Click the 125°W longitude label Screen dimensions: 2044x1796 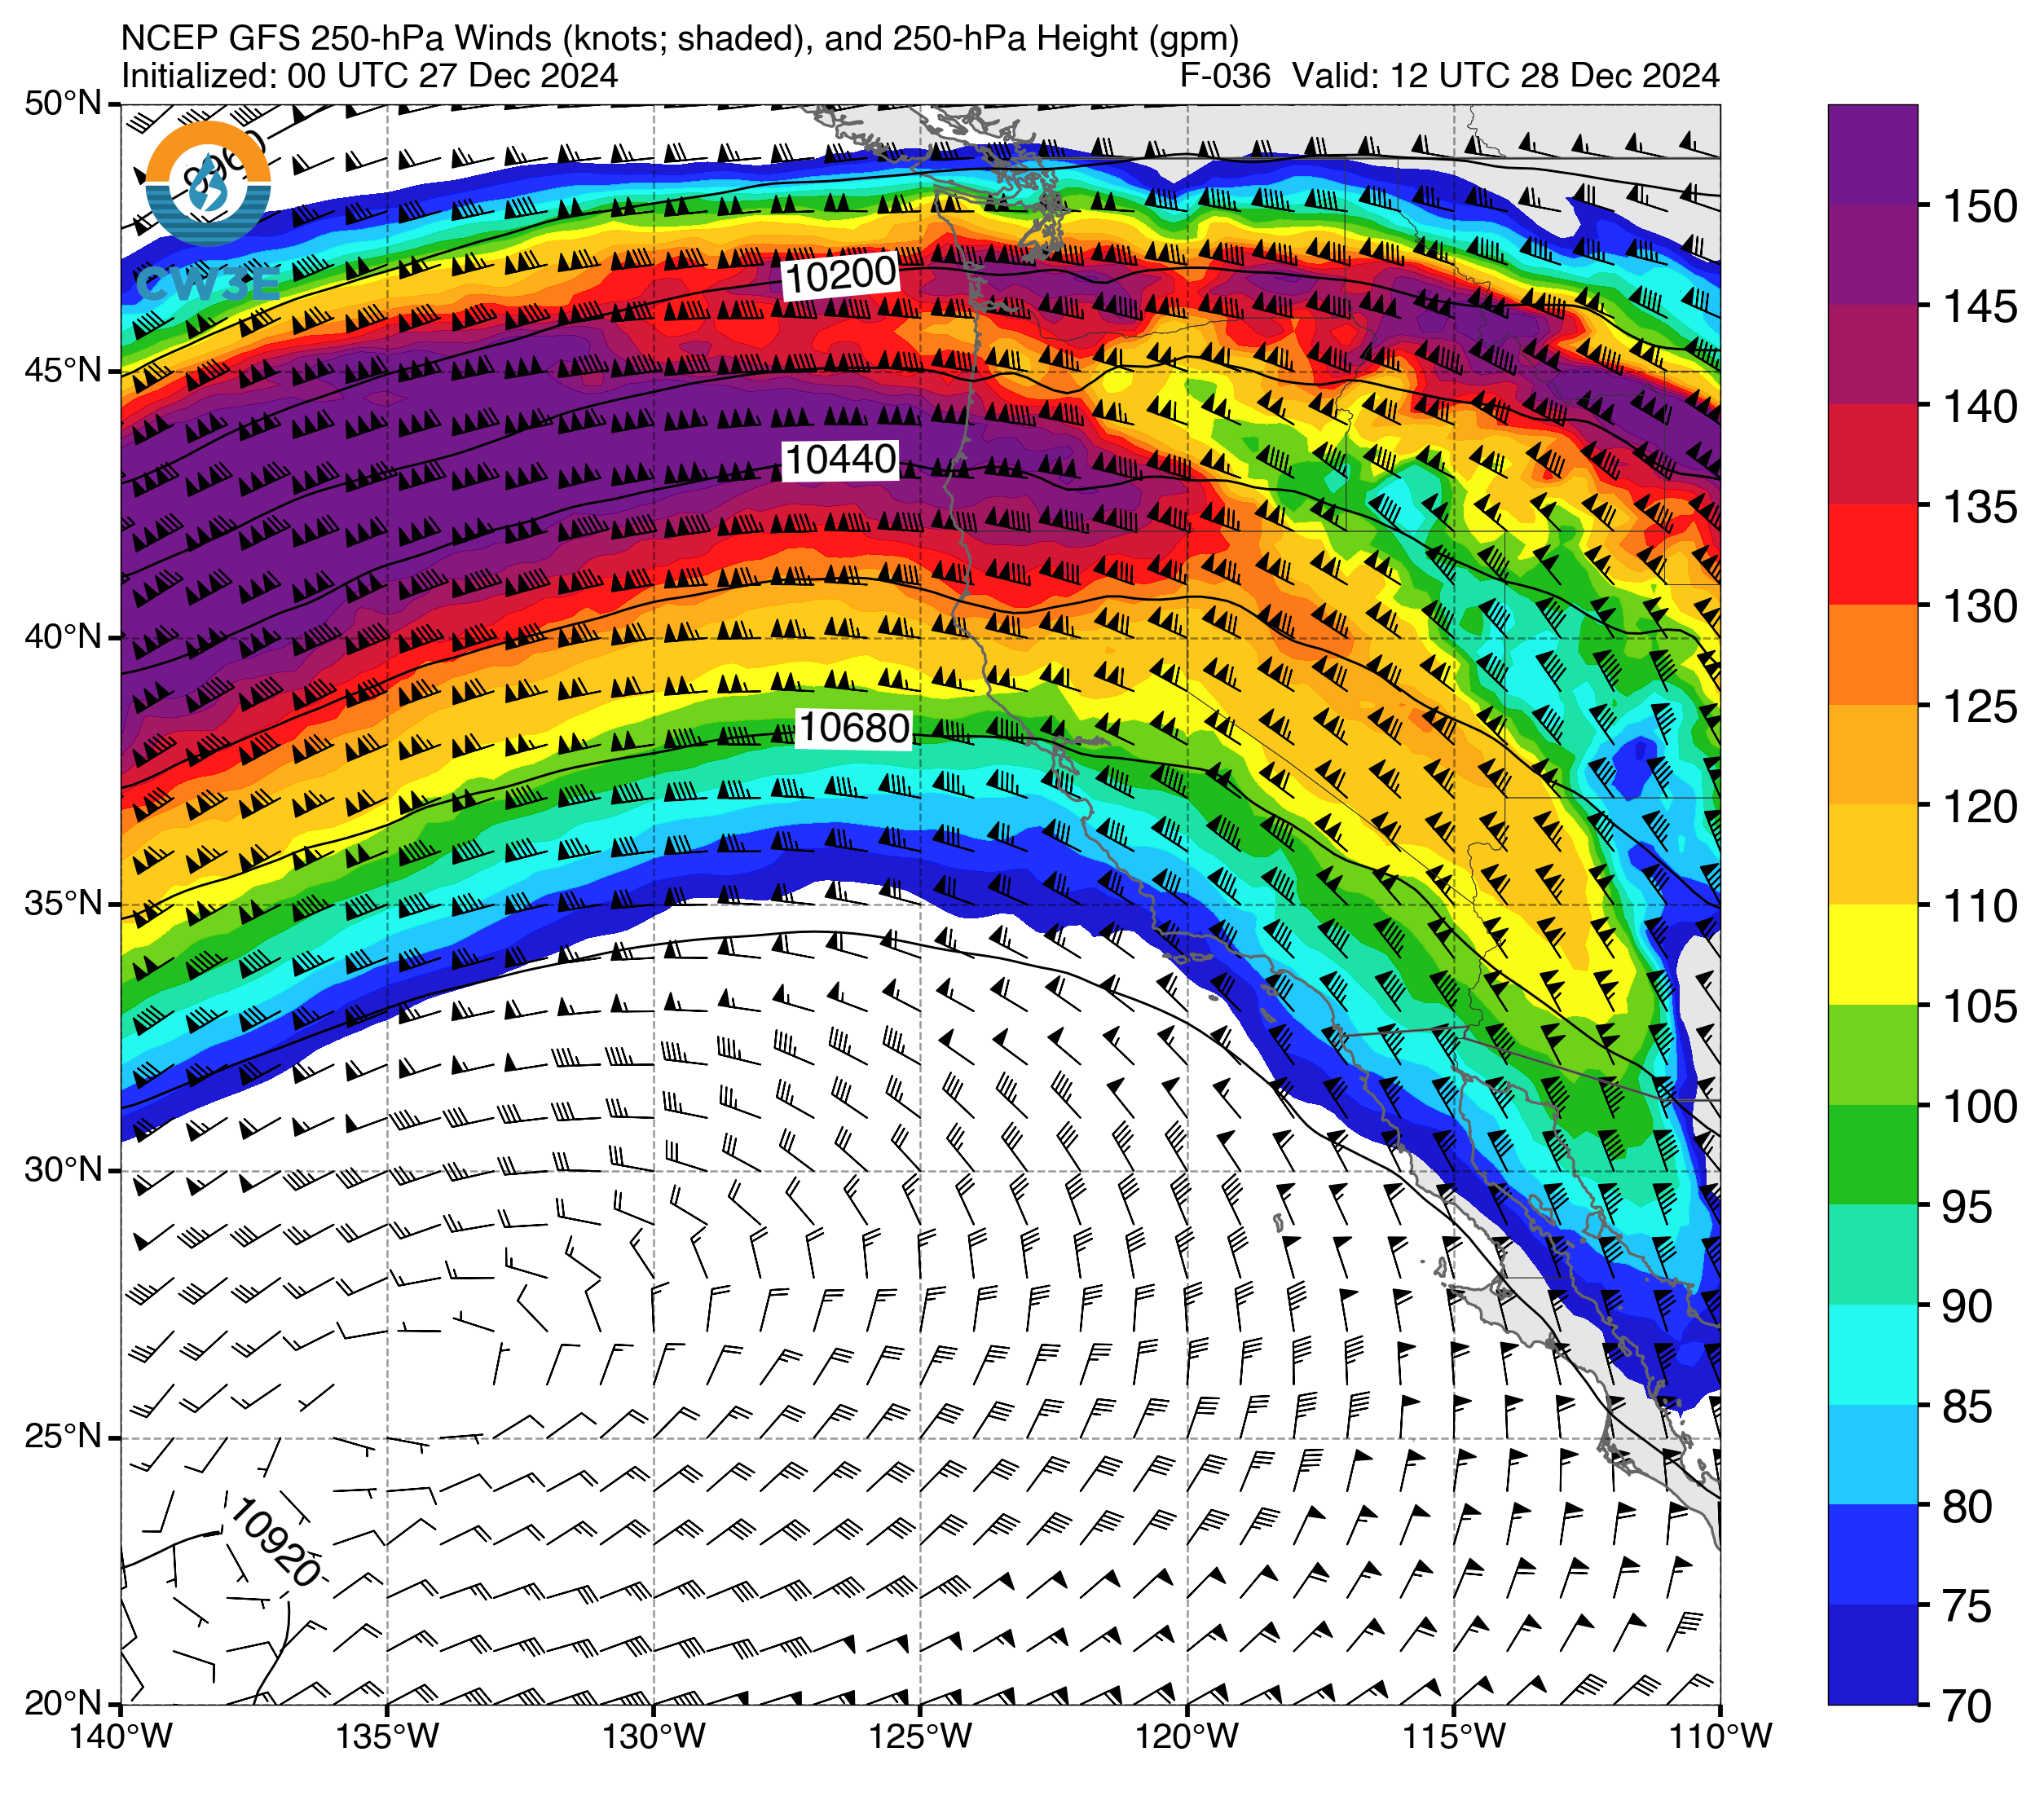point(921,1737)
